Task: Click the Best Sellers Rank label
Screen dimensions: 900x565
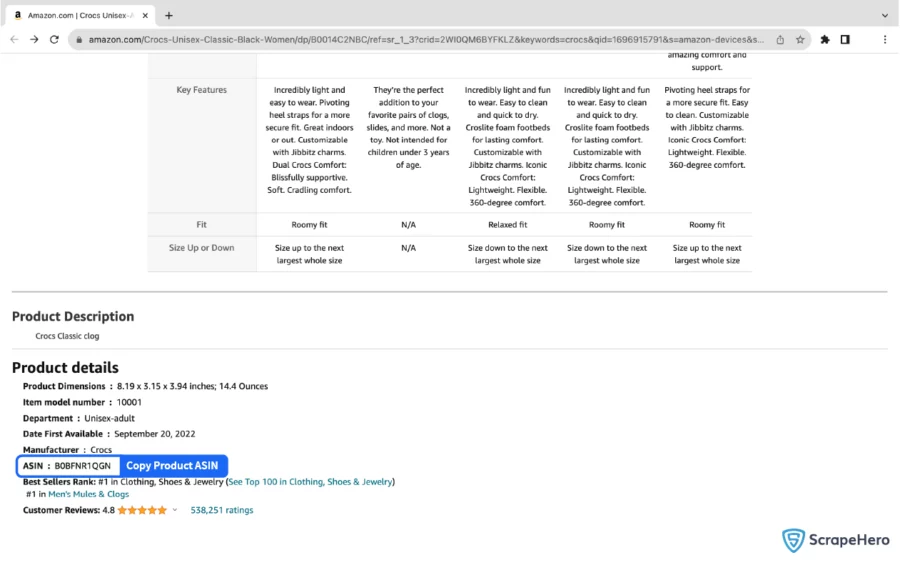Action: point(59,482)
